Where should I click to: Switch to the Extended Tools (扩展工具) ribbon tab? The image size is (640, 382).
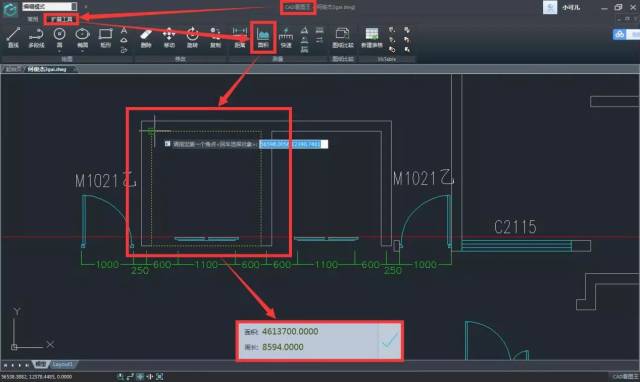point(62,19)
